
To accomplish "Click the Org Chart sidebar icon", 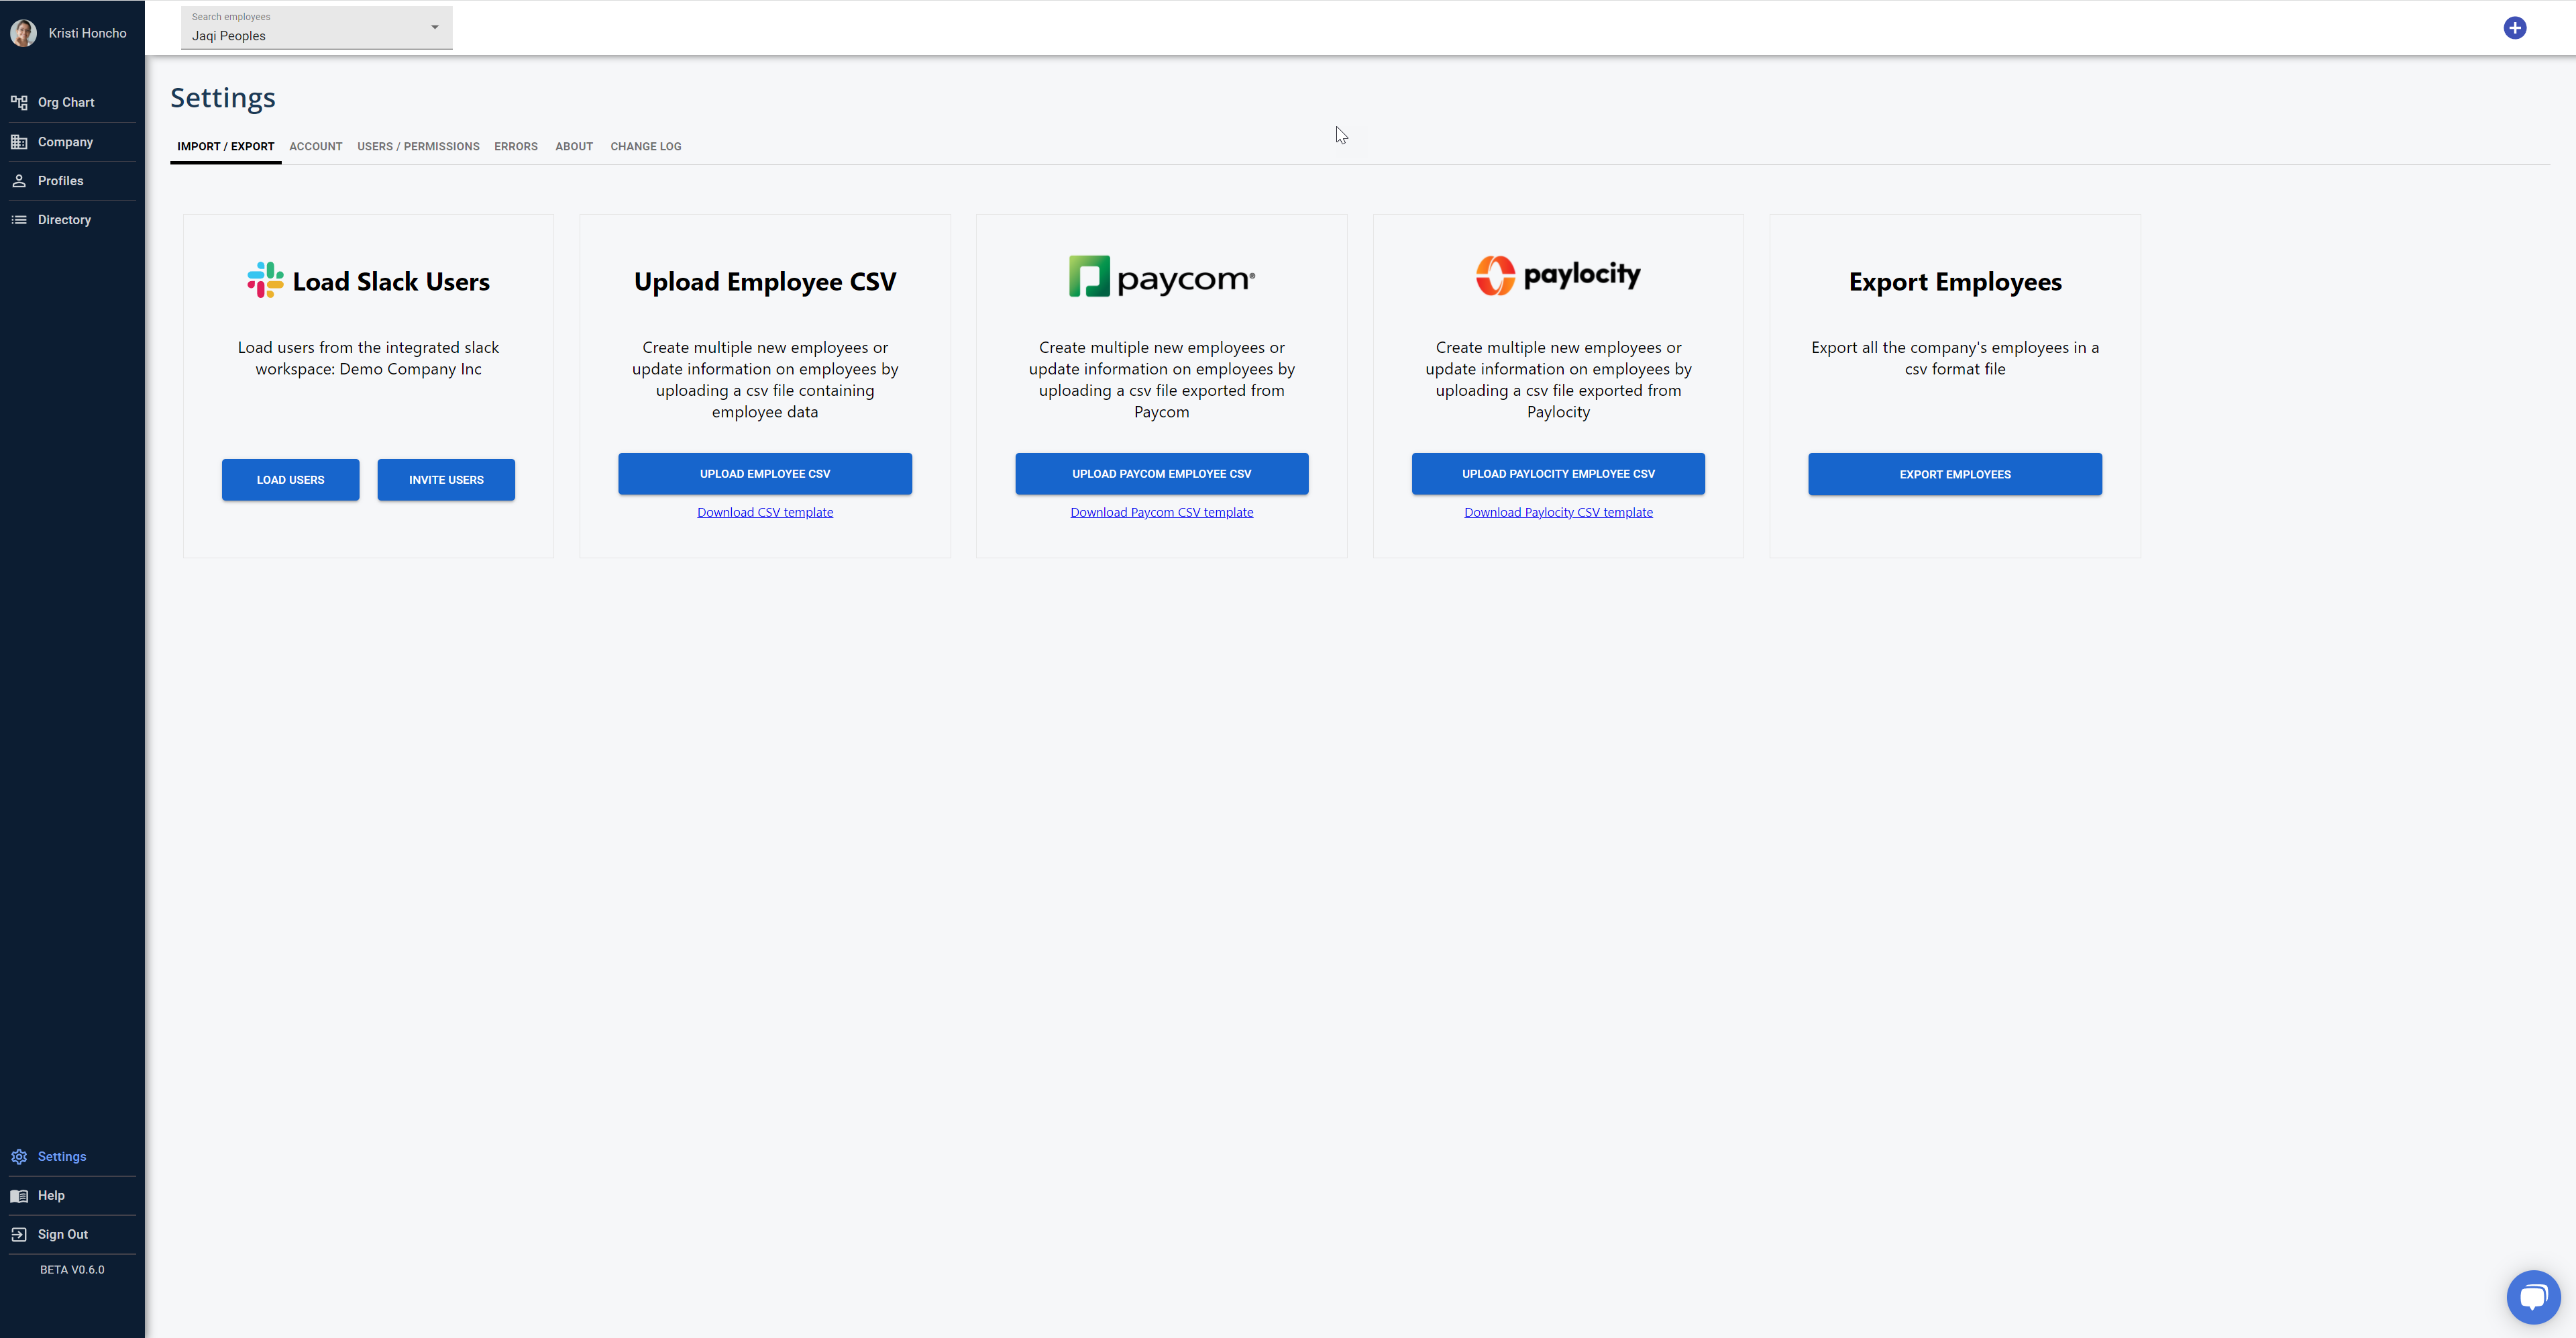I will (x=19, y=102).
